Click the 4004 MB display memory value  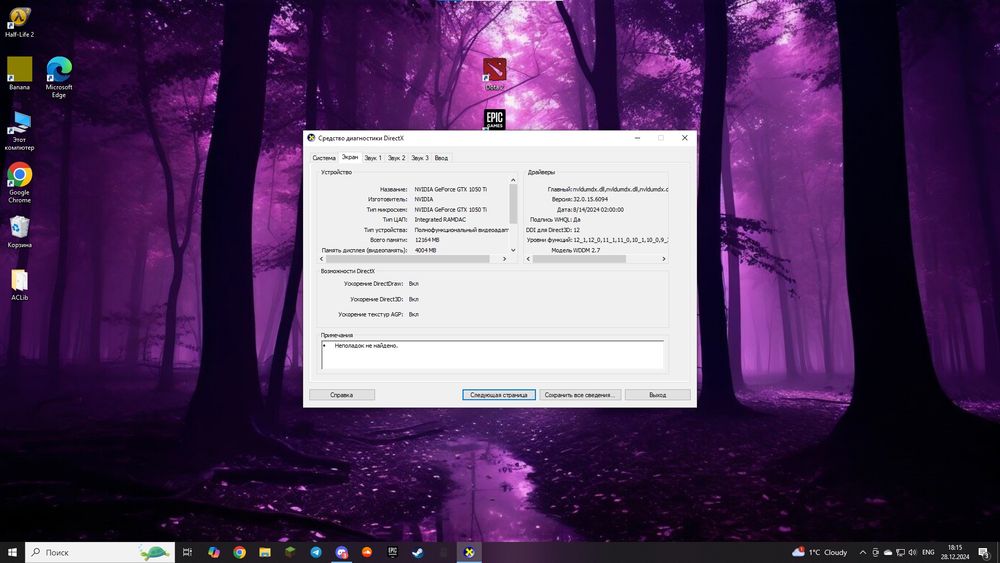(425, 250)
